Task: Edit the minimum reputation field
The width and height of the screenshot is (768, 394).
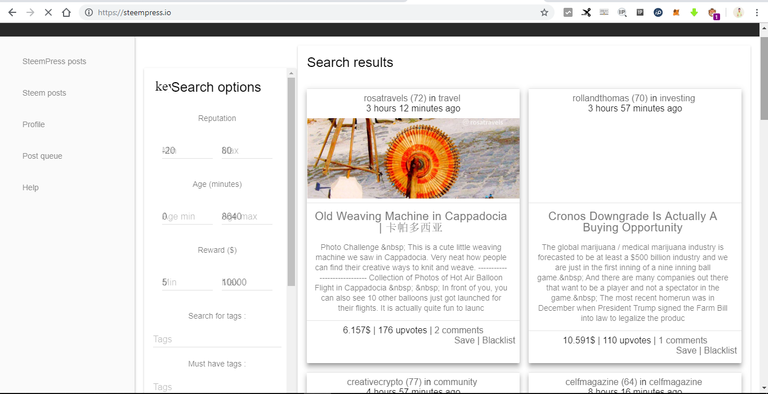Action: pos(188,151)
